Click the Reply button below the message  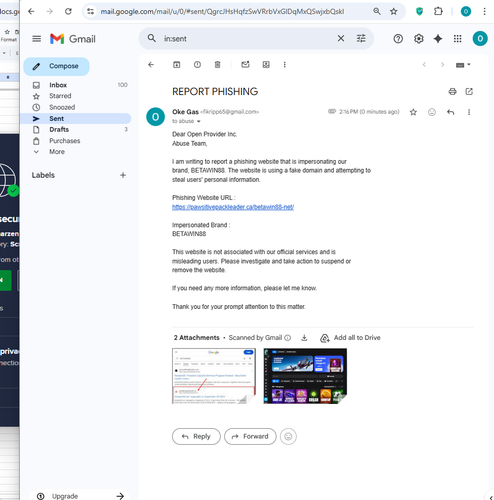tap(196, 436)
